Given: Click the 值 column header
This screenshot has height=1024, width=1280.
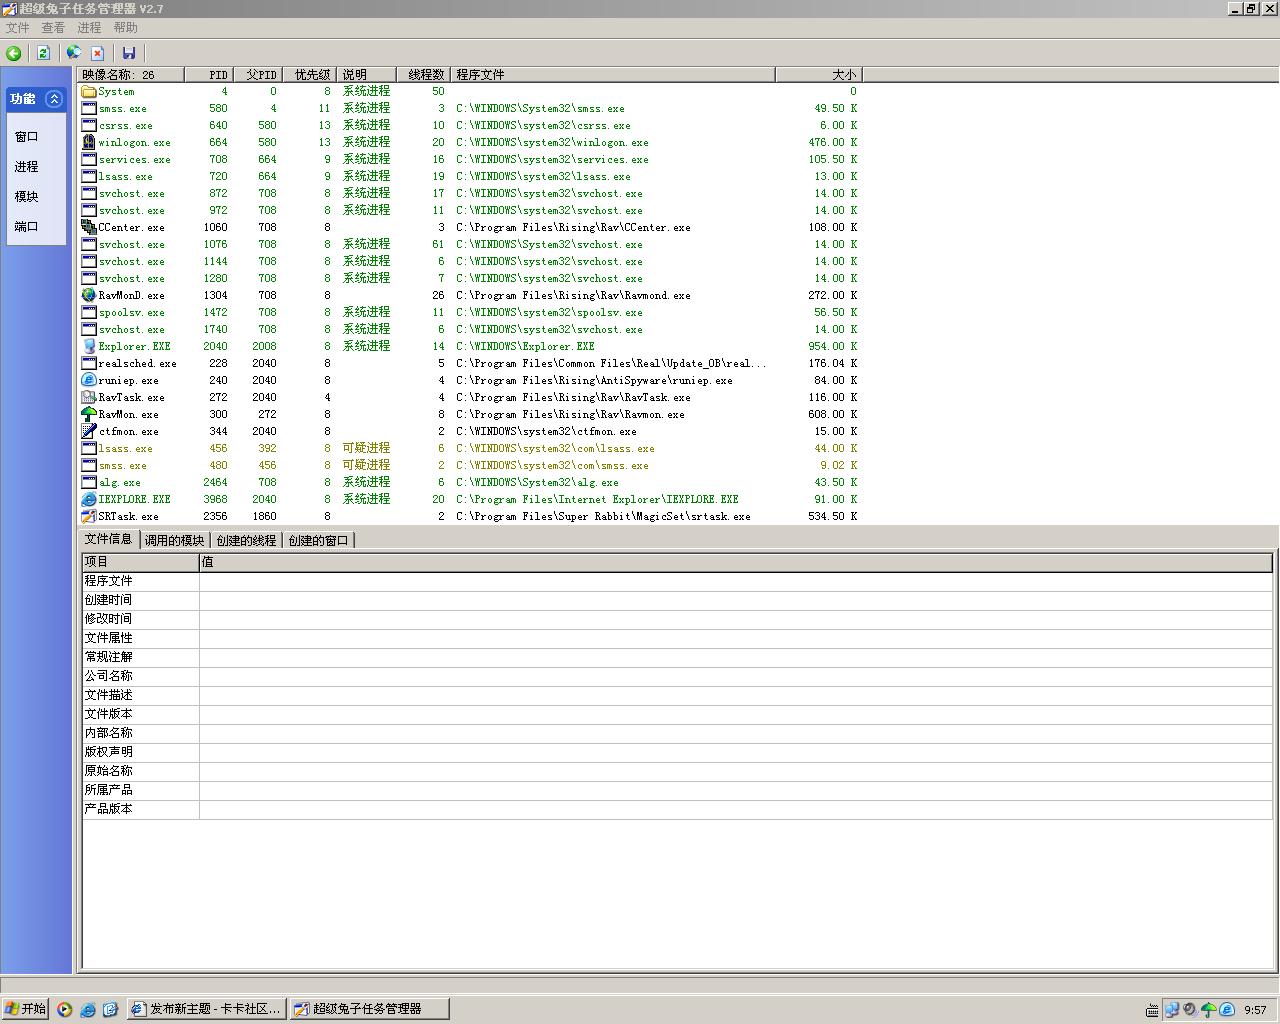Looking at the screenshot, I should point(736,562).
